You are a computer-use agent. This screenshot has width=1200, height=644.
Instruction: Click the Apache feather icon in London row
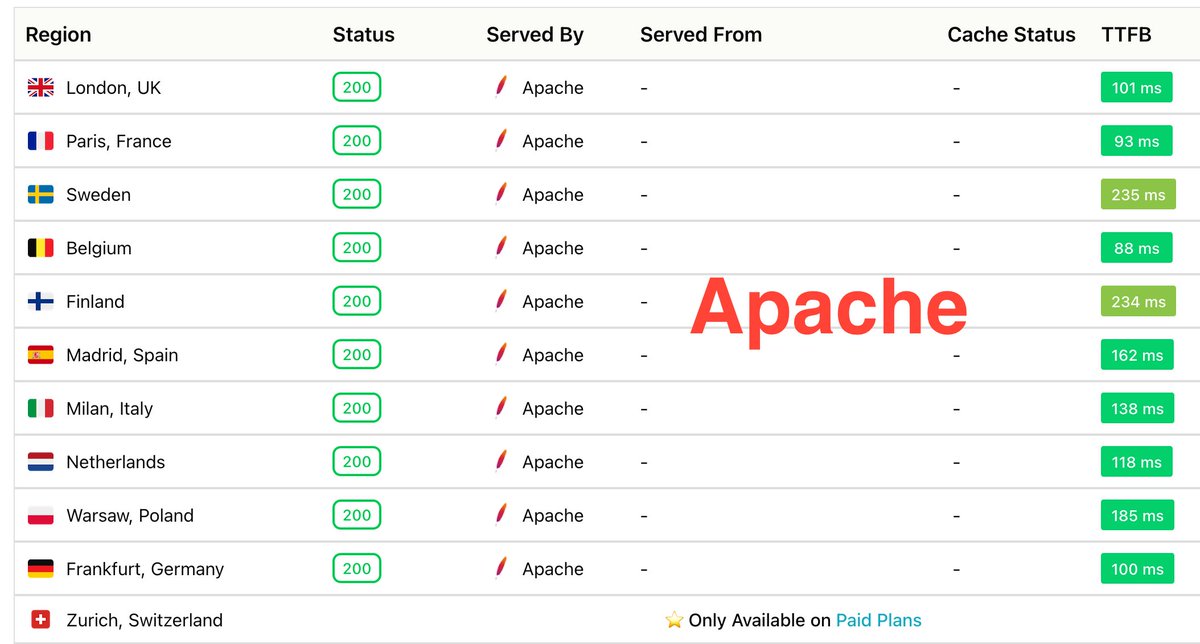click(x=501, y=87)
